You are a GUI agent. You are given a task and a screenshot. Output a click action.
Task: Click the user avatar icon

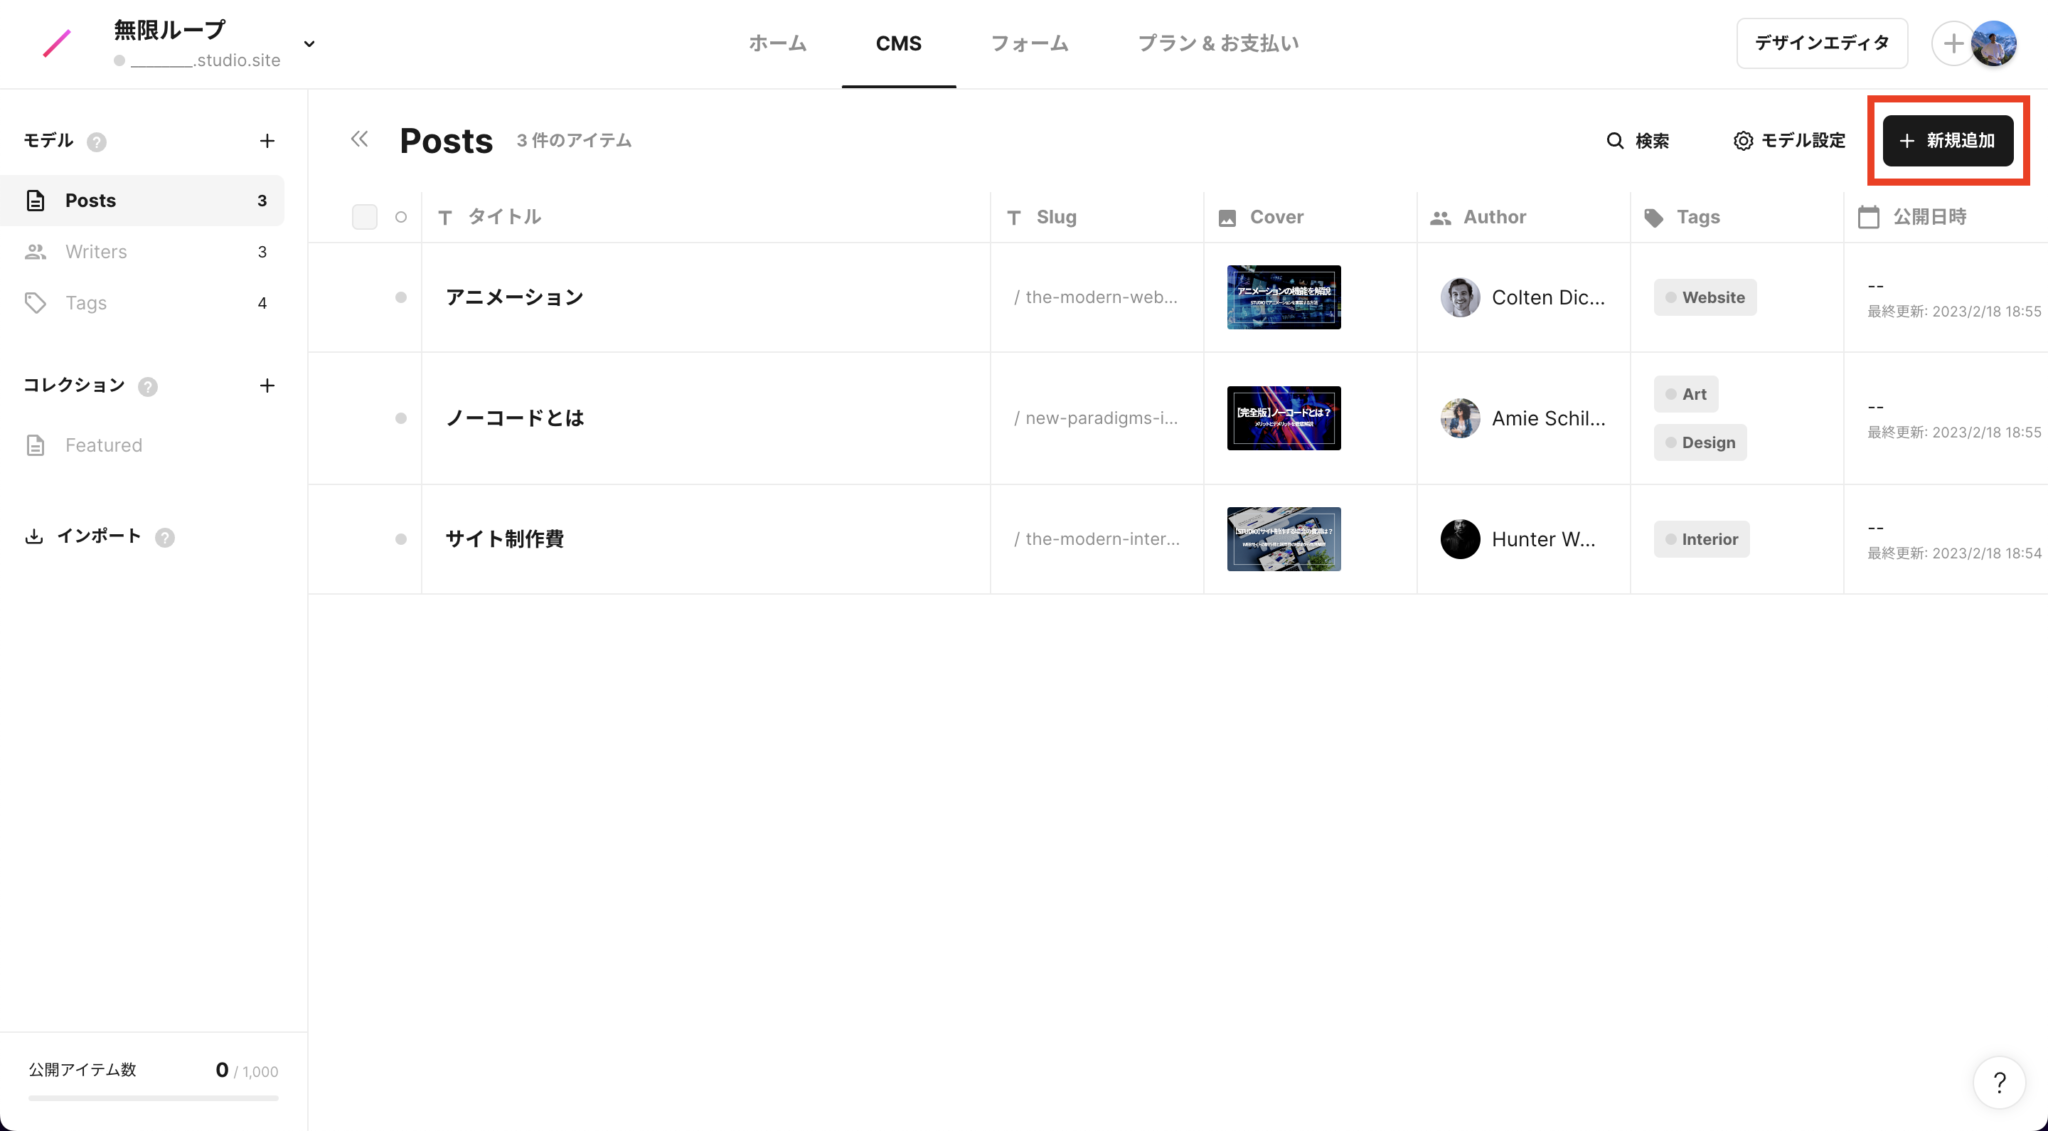1994,44
